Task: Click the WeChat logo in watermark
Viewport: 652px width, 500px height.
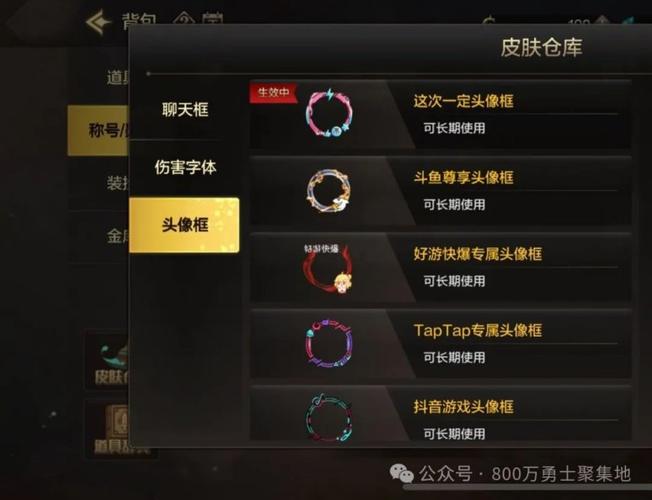Action: pos(401,474)
